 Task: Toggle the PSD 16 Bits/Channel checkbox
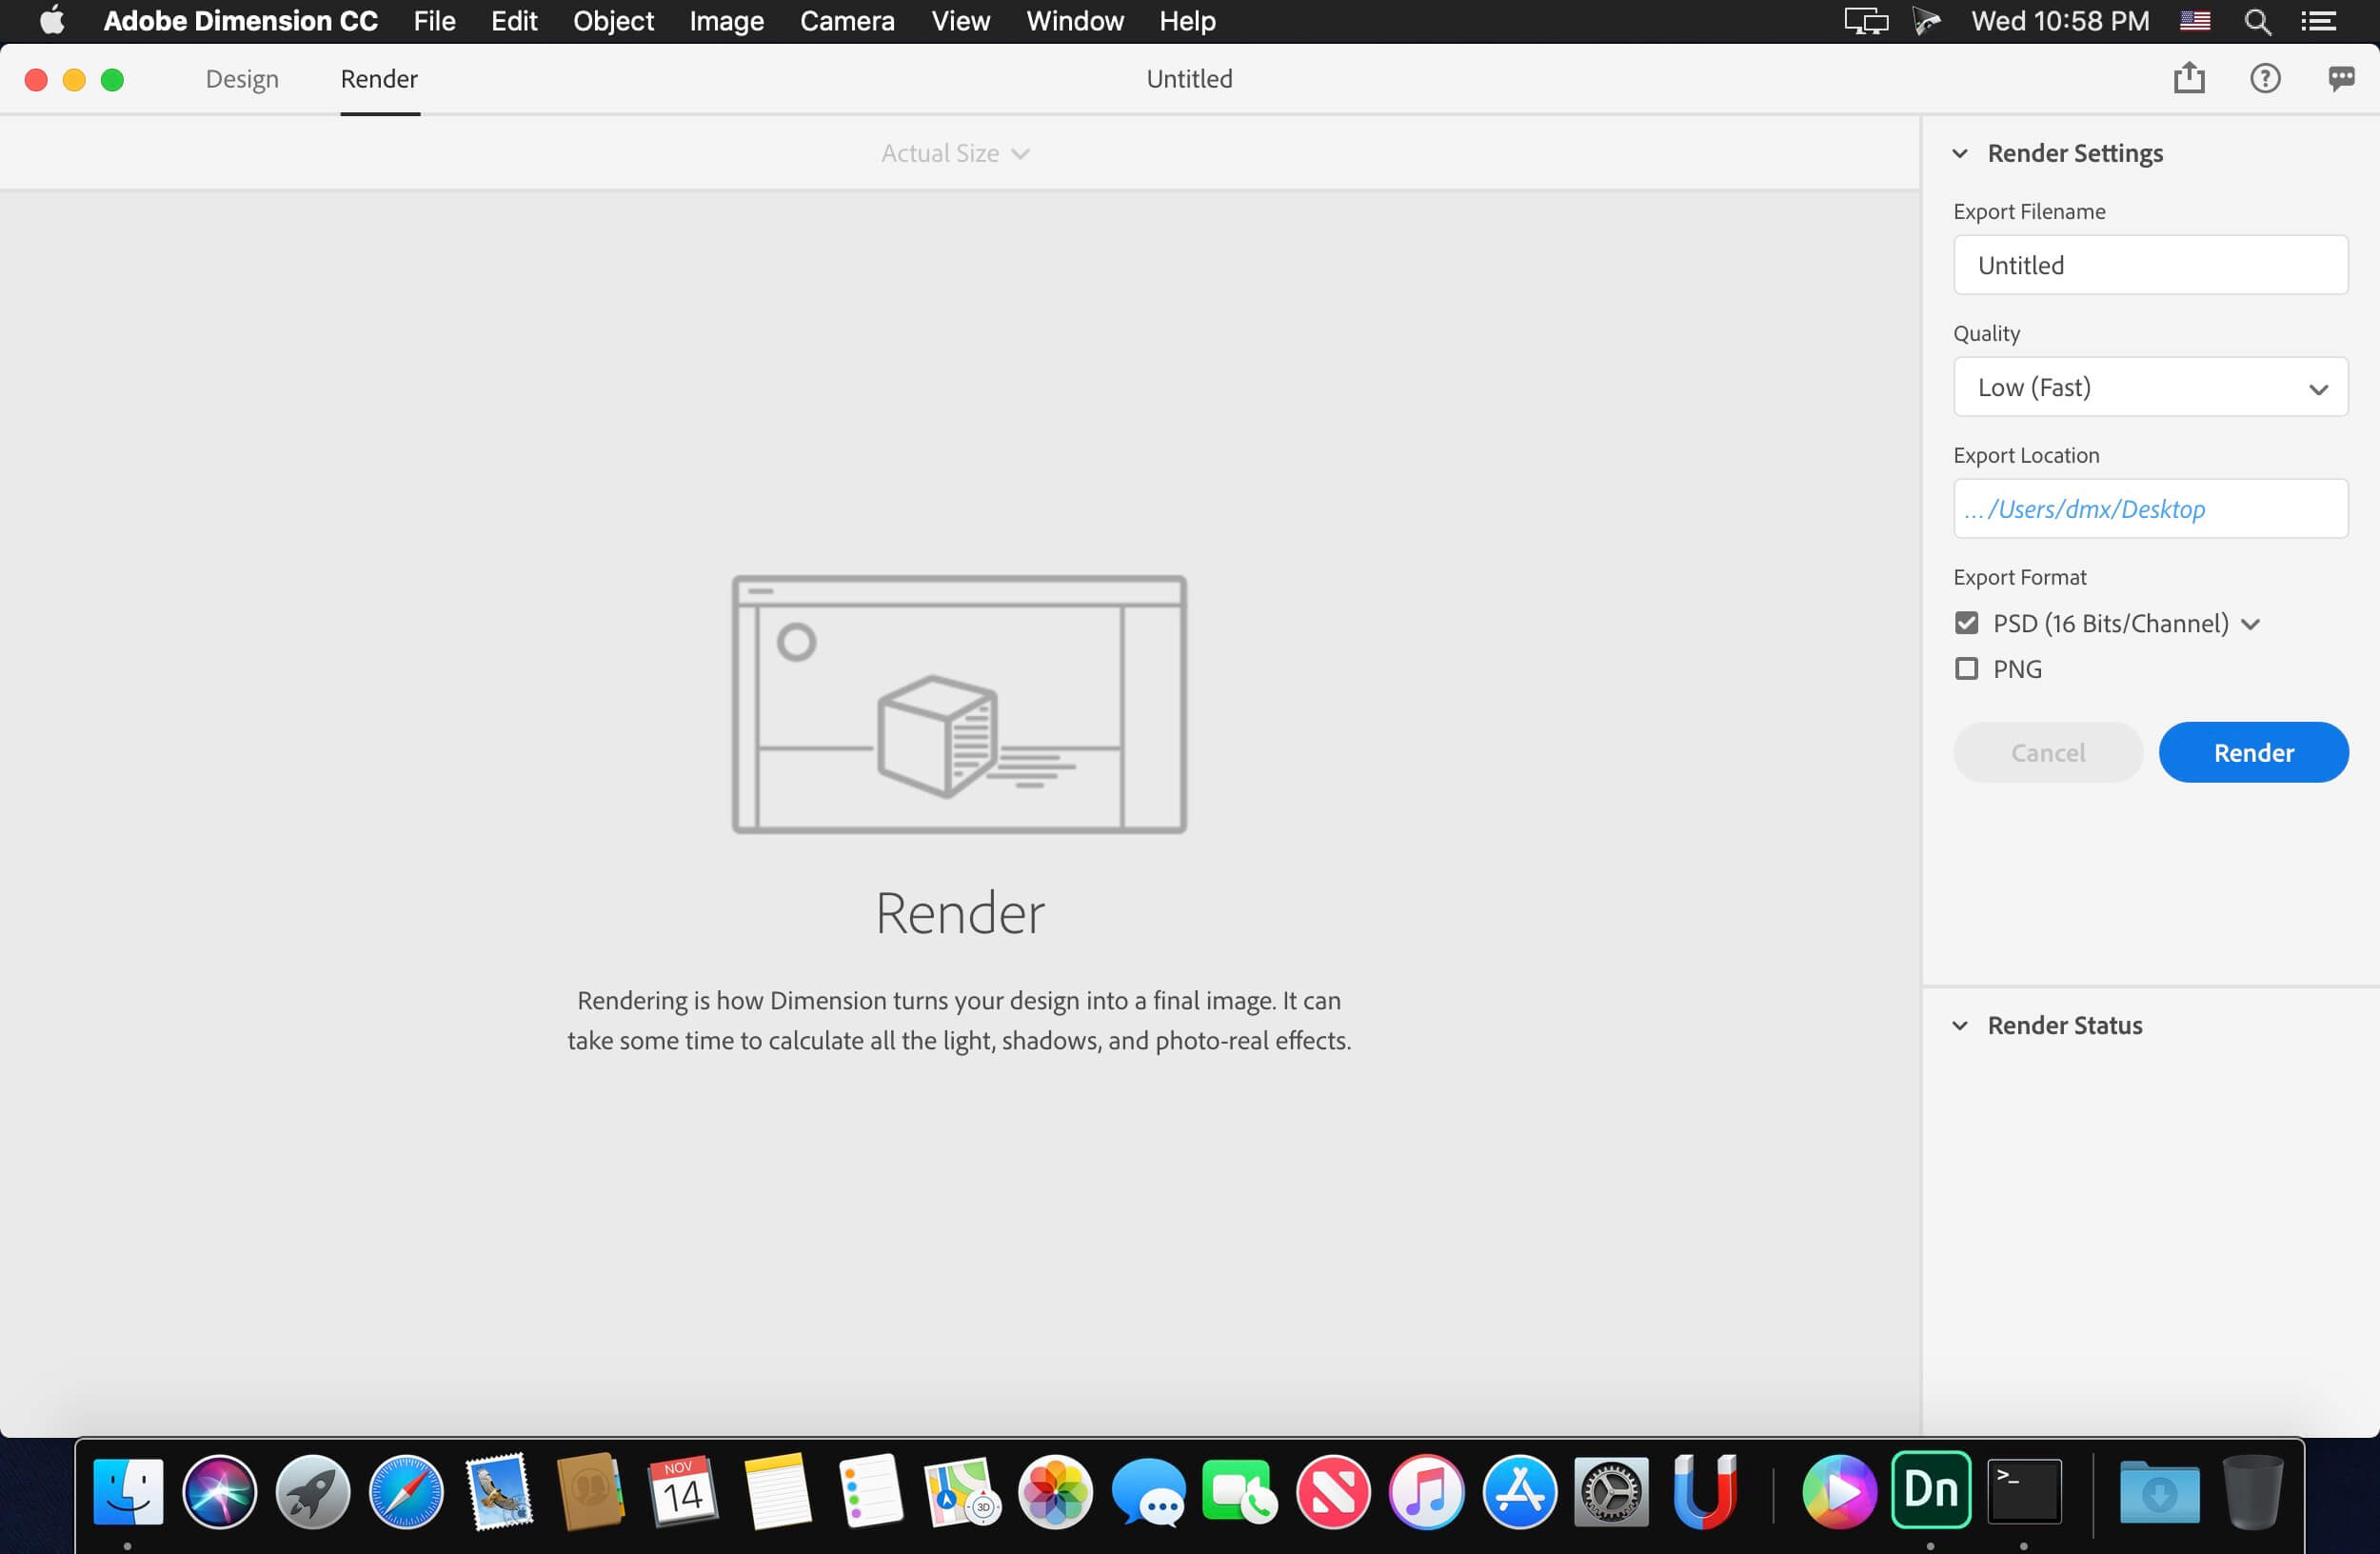tap(1967, 623)
